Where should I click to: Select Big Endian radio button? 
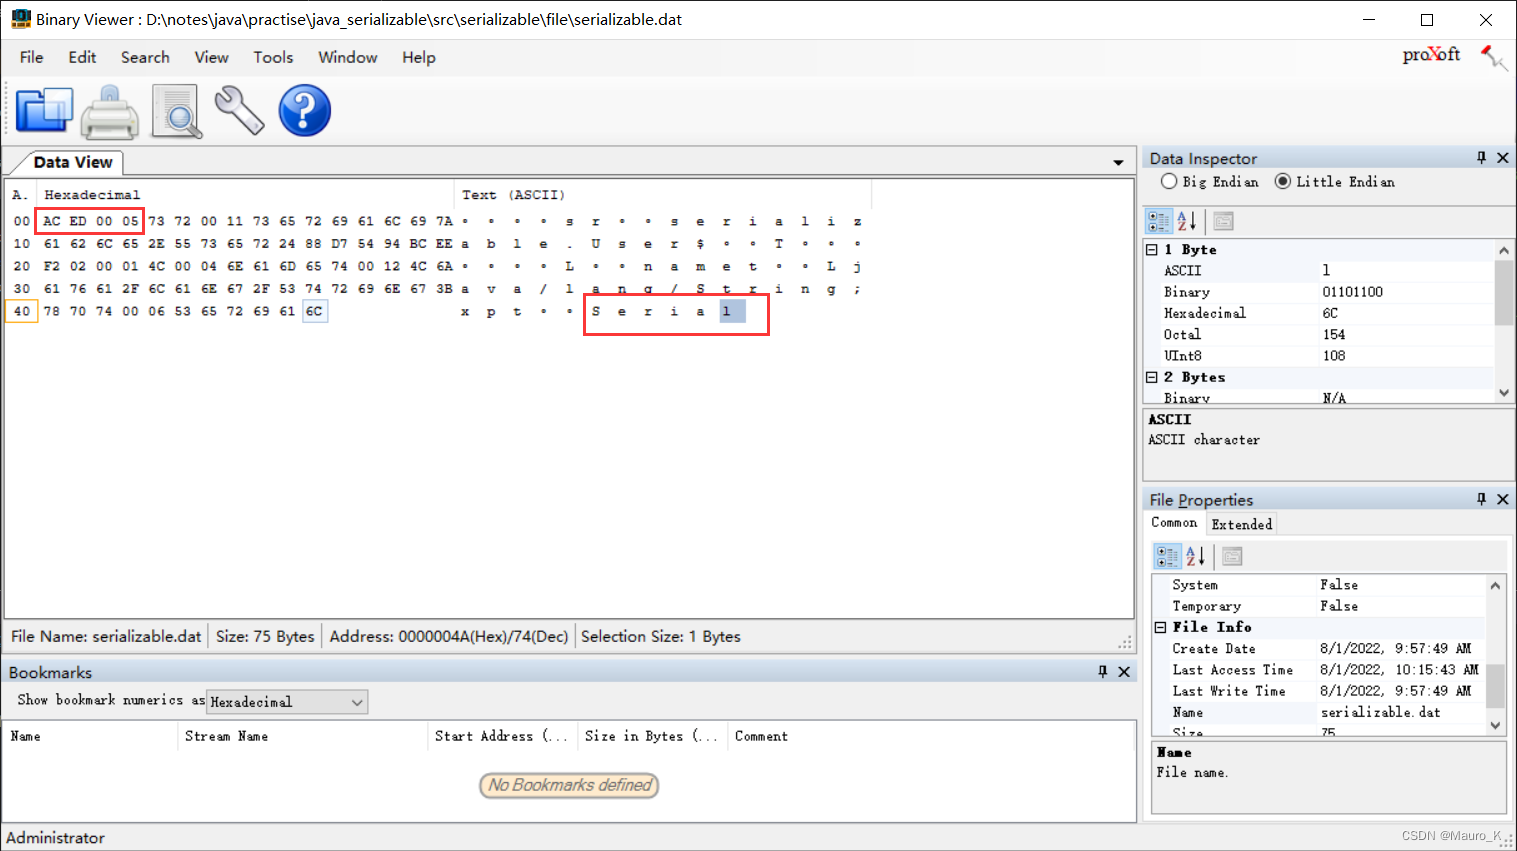click(x=1169, y=181)
